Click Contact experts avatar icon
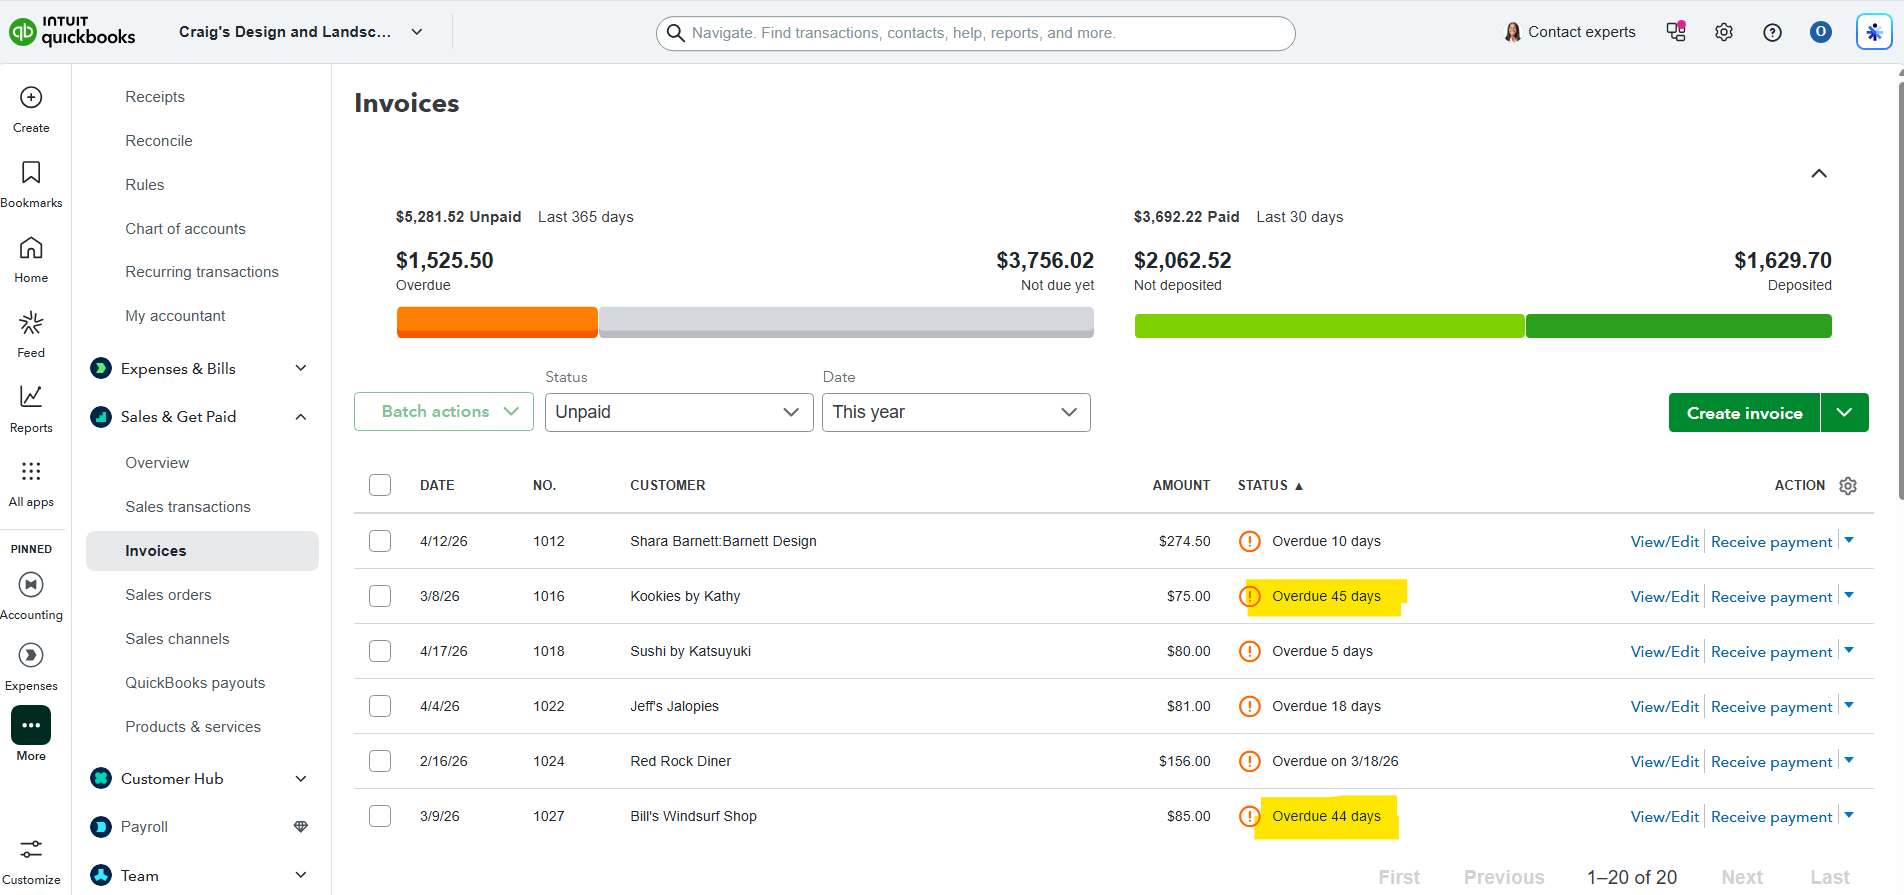The image size is (1904, 895). (1512, 32)
